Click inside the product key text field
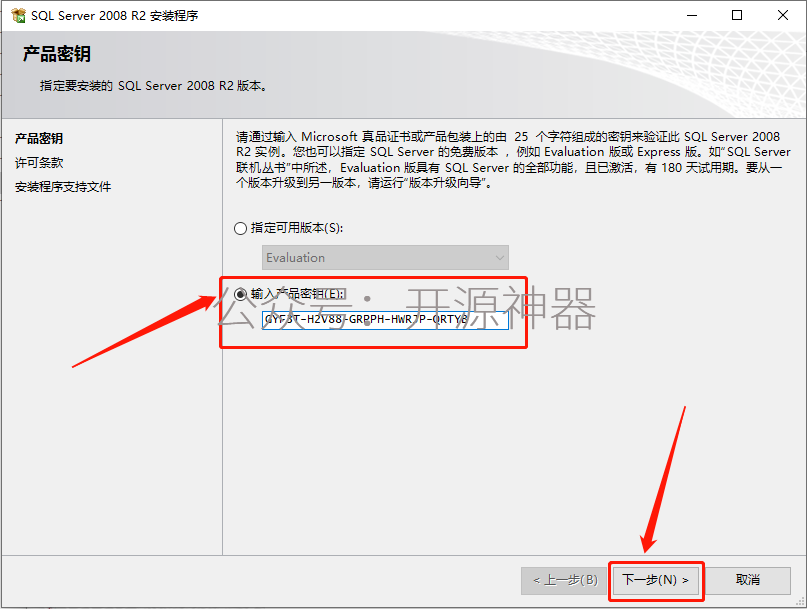807x609 pixels. (385, 320)
